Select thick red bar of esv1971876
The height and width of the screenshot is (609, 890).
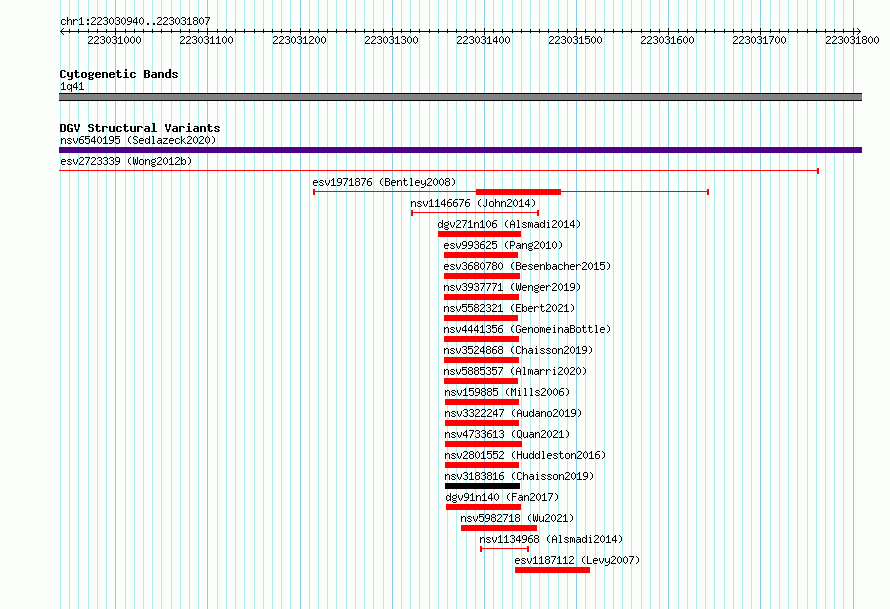518,192
